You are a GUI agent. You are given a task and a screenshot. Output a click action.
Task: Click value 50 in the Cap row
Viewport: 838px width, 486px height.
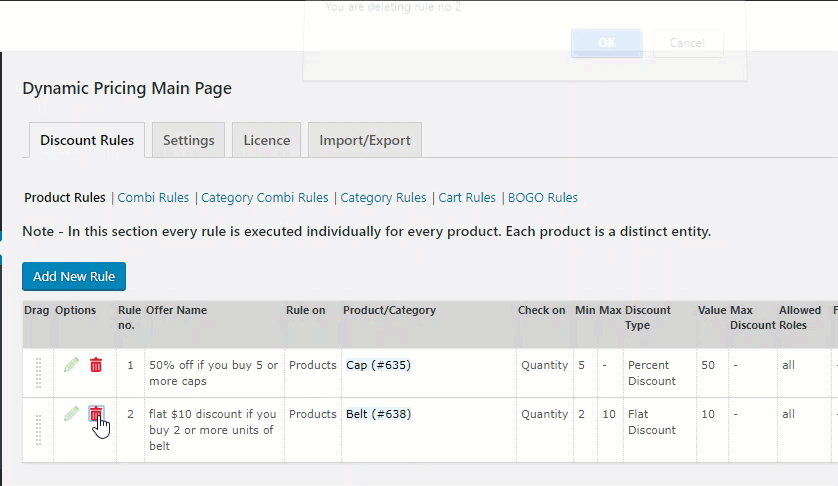pyautogui.click(x=708, y=365)
